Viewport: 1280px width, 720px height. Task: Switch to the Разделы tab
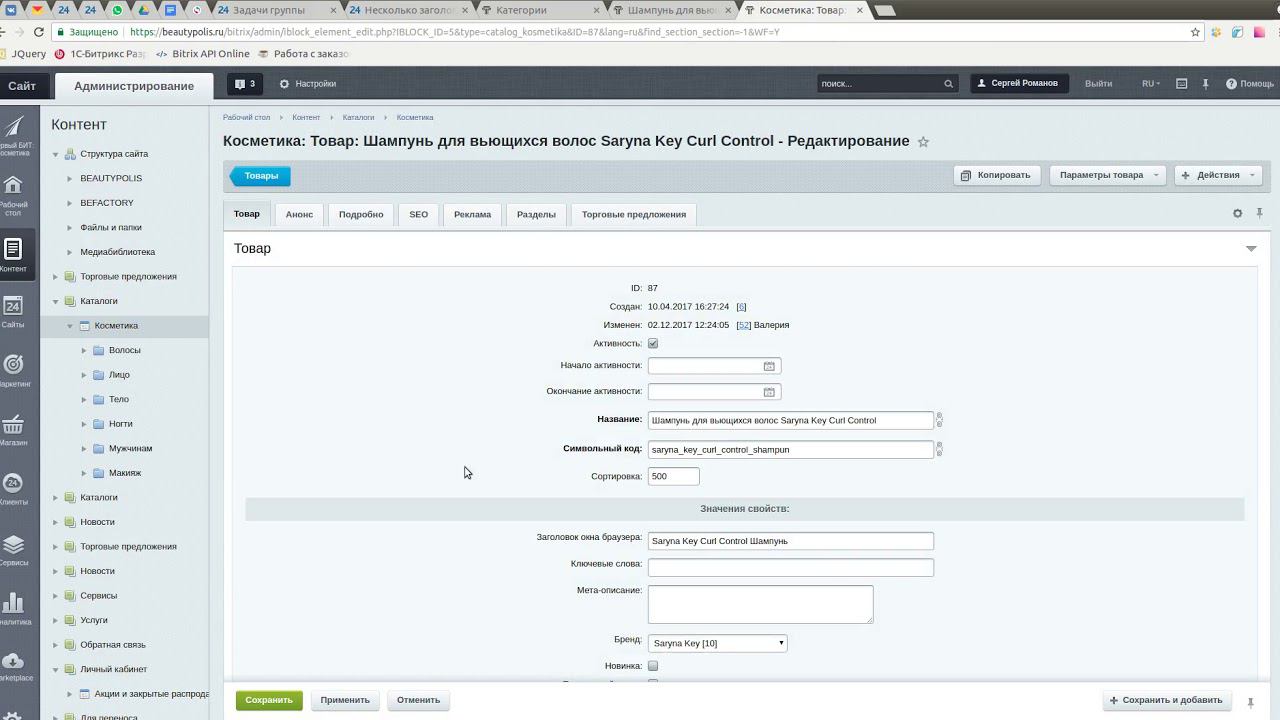[536, 214]
